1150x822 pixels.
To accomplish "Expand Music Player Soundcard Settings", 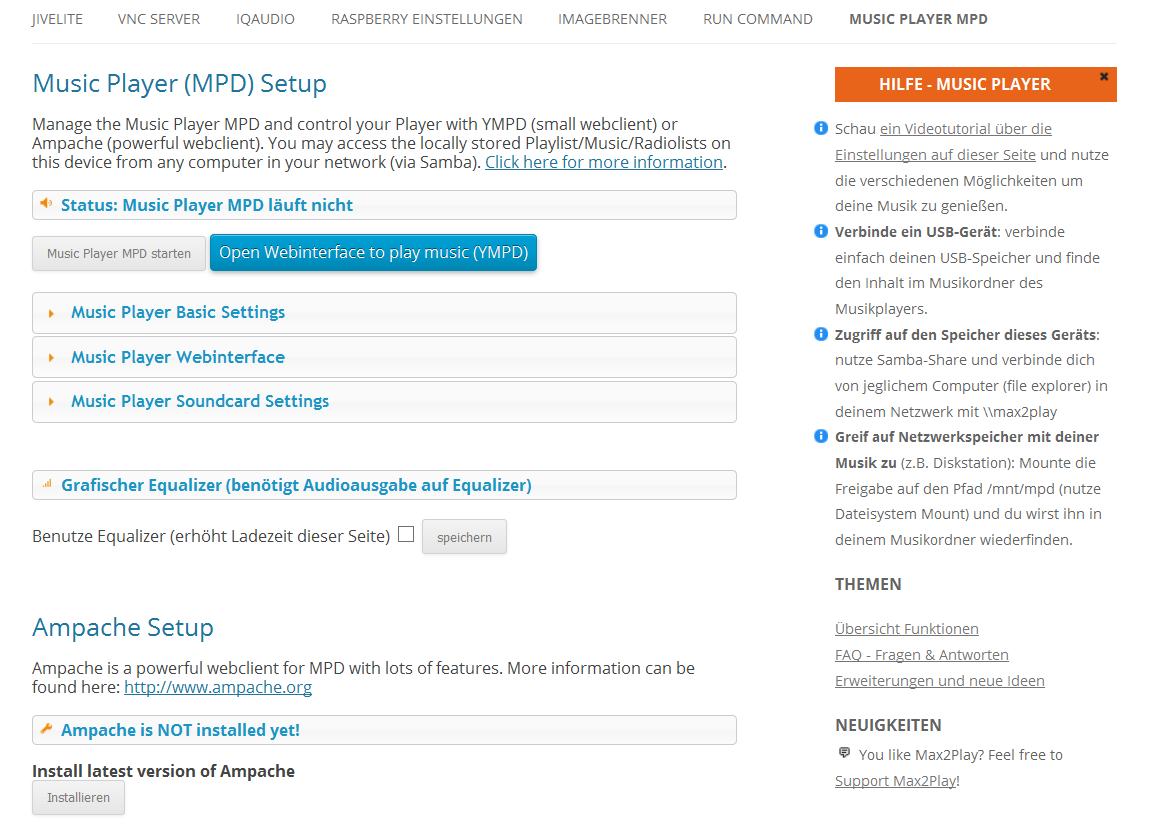I will point(384,402).
